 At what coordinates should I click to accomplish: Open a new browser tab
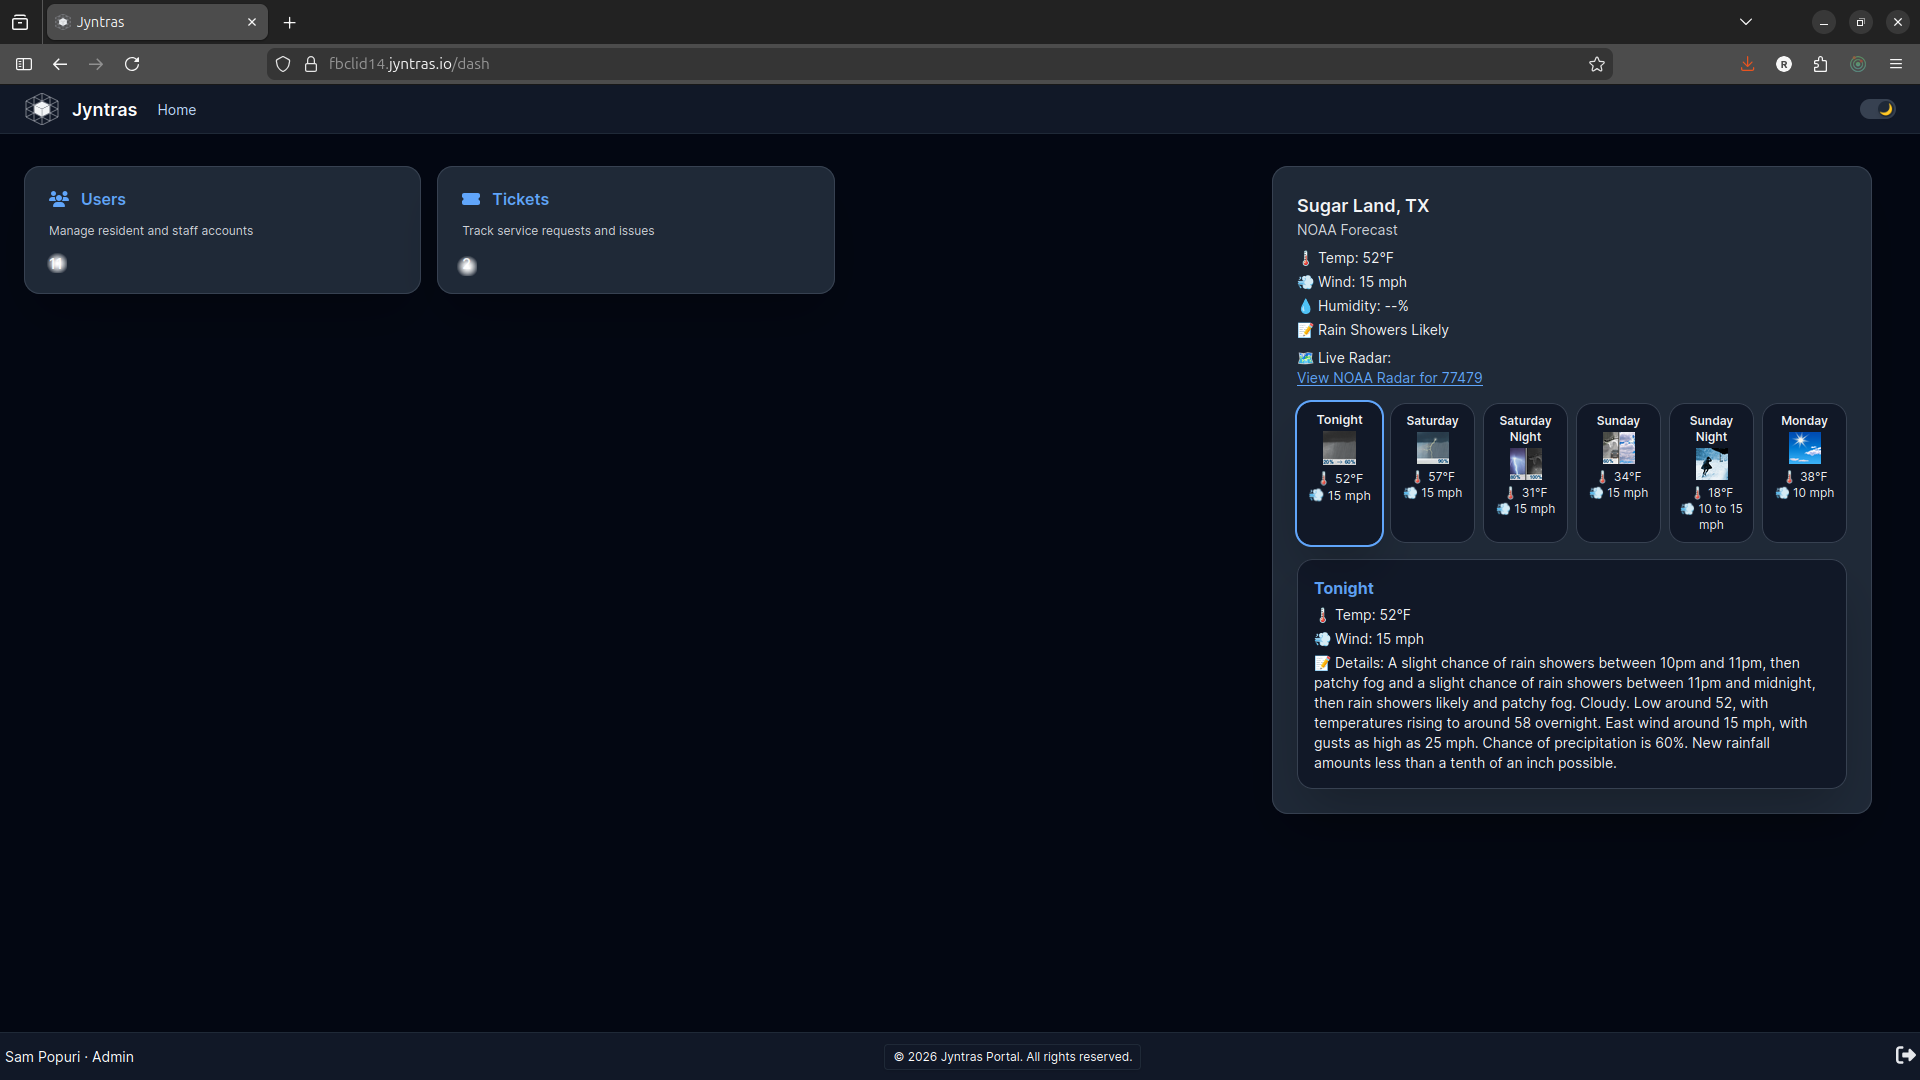pyautogui.click(x=290, y=22)
